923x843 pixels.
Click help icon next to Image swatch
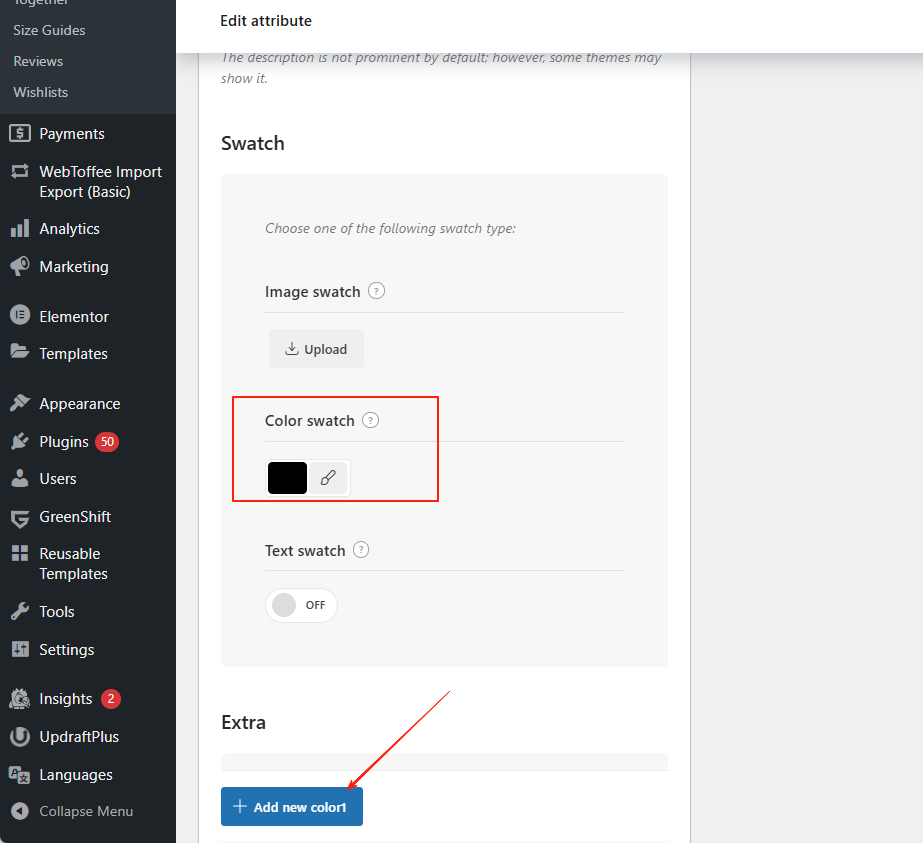pyautogui.click(x=376, y=291)
